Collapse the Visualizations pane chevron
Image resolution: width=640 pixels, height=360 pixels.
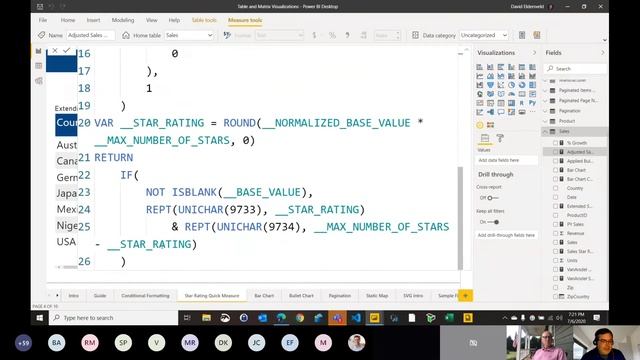point(534,53)
